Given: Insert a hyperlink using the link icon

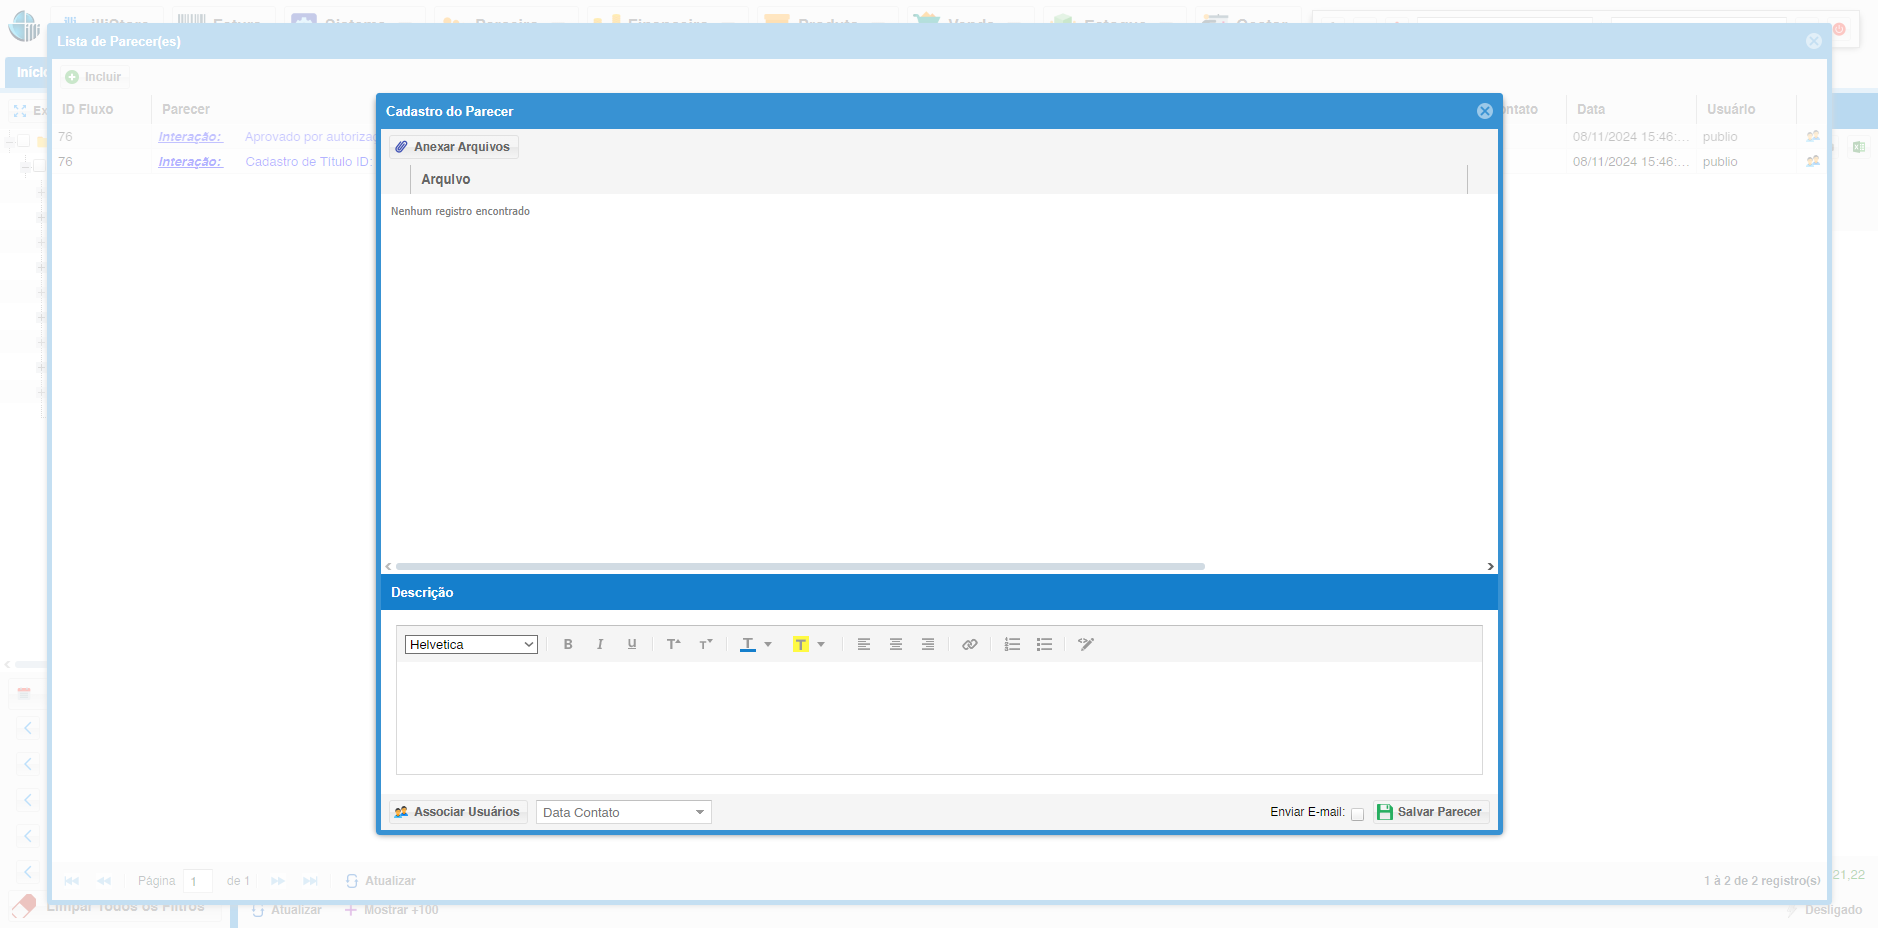Looking at the screenshot, I should 969,645.
